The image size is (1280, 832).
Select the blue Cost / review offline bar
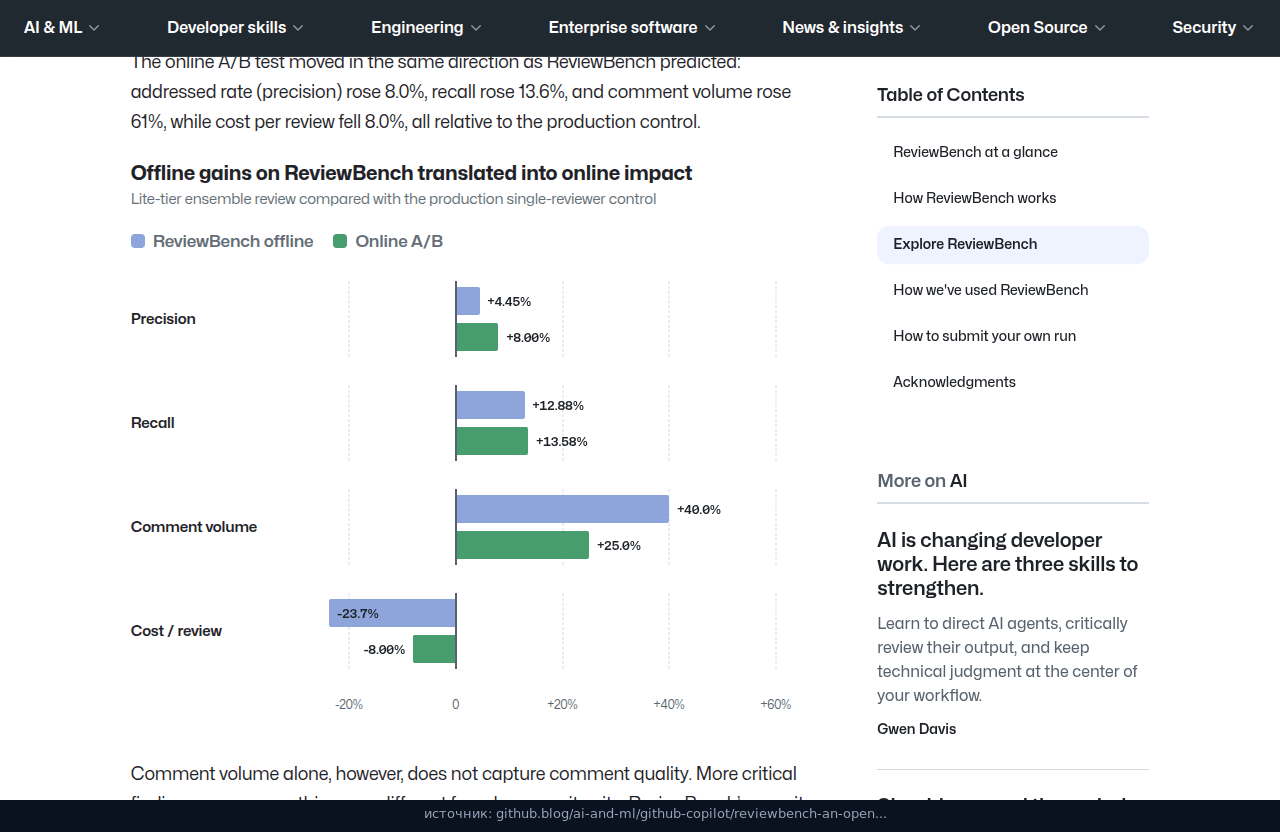(x=393, y=613)
